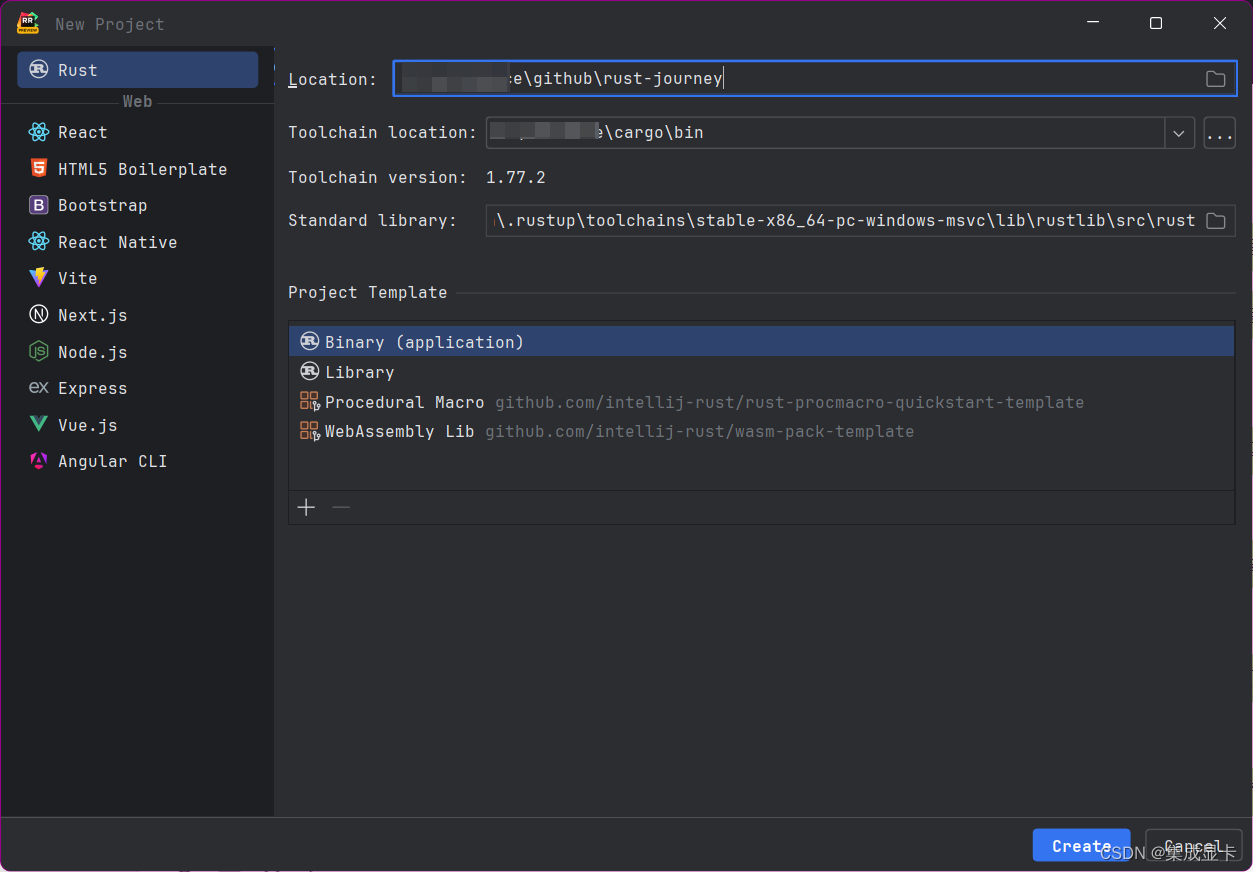Click the Vue.js V icon
This screenshot has width=1253, height=872.
click(x=39, y=425)
